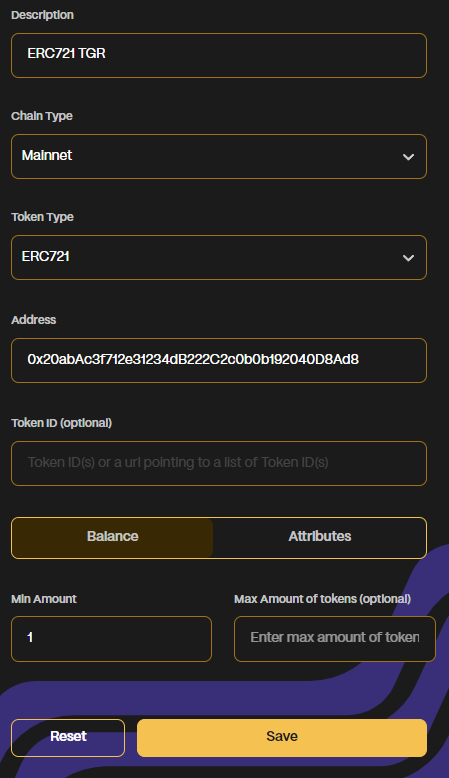Open the Mainnet chain type dropdown
This screenshot has height=778, width=449.
click(219, 156)
